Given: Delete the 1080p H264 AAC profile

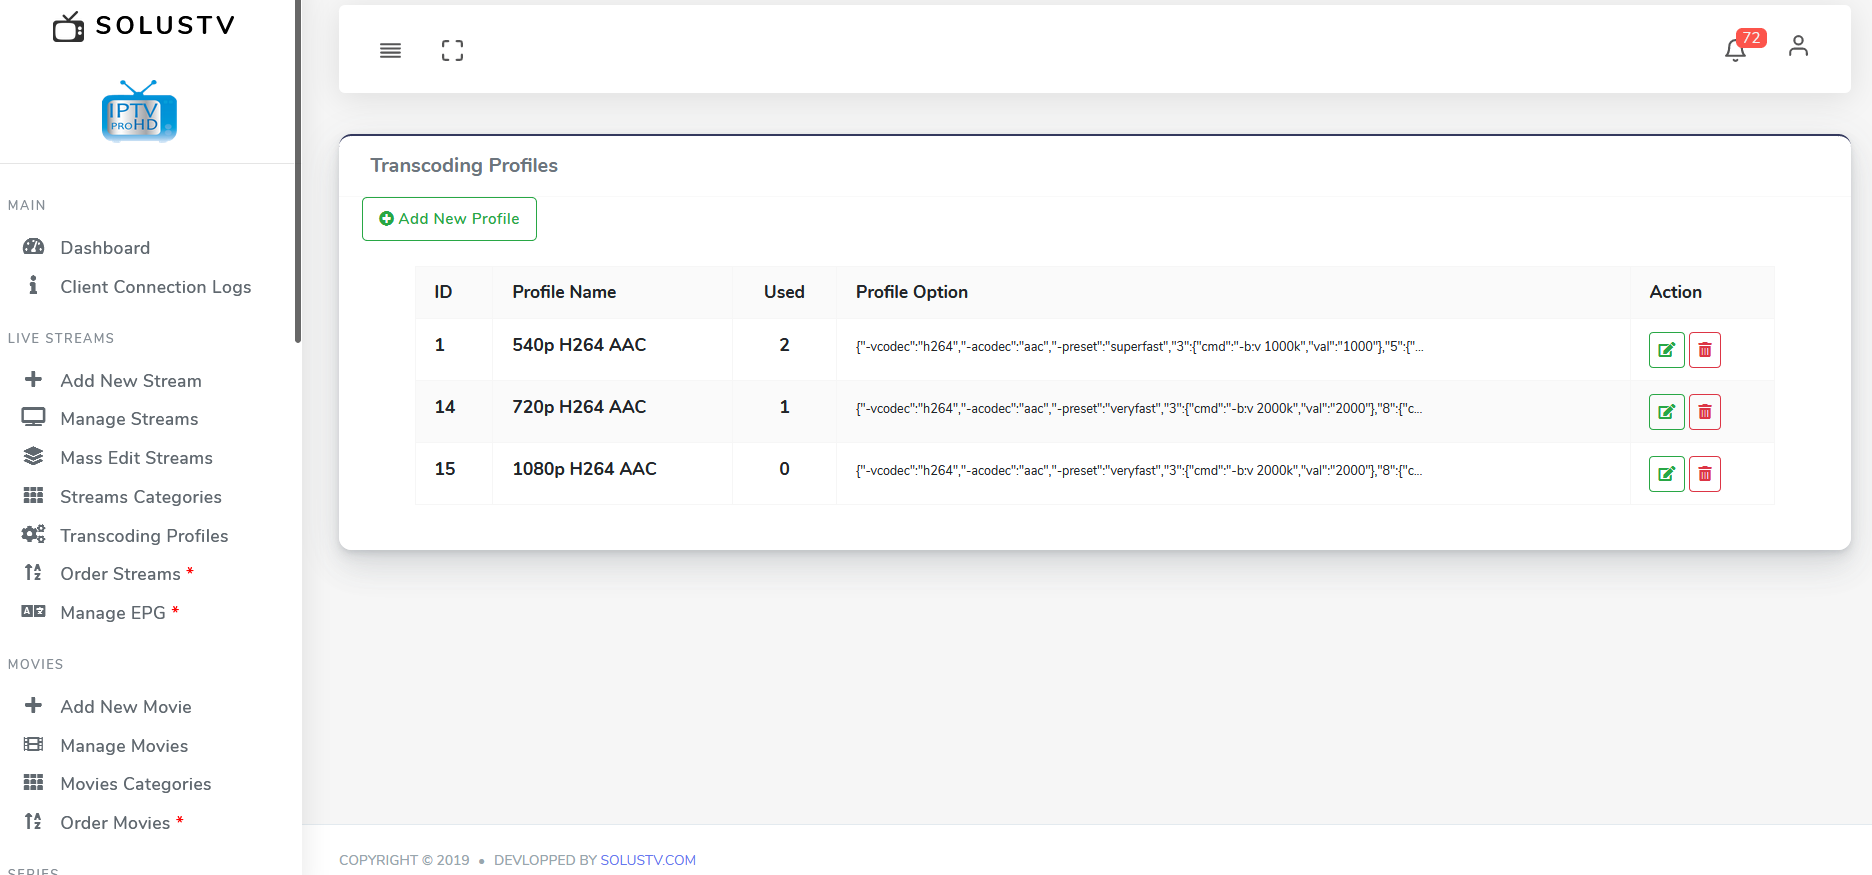Looking at the screenshot, I should point(1705,474).
